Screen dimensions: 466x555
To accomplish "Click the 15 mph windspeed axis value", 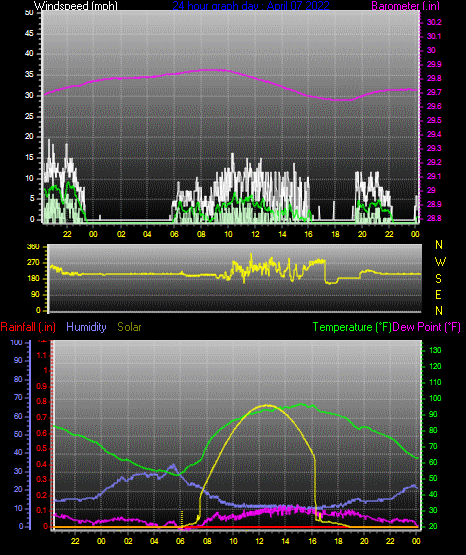I will pos(29,158).
